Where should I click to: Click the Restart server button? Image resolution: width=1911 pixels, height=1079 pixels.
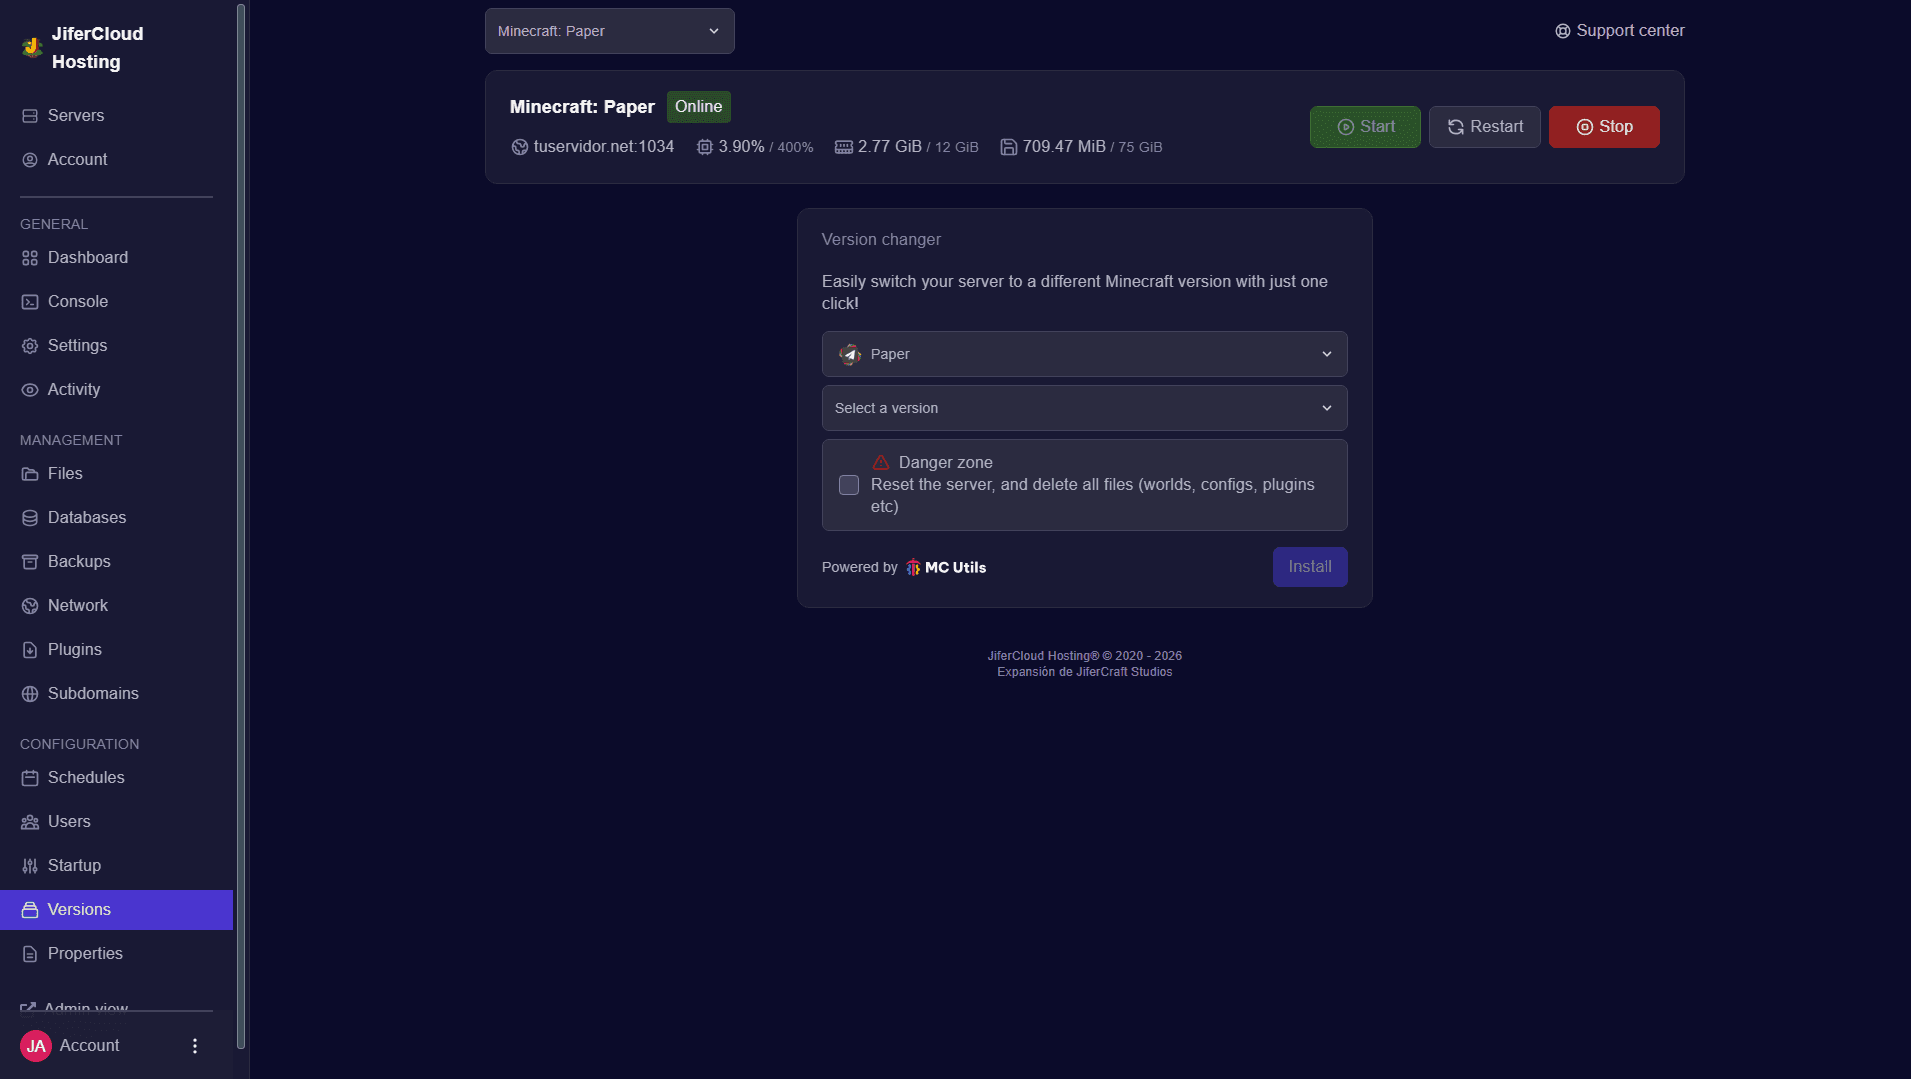point(1485,127)
